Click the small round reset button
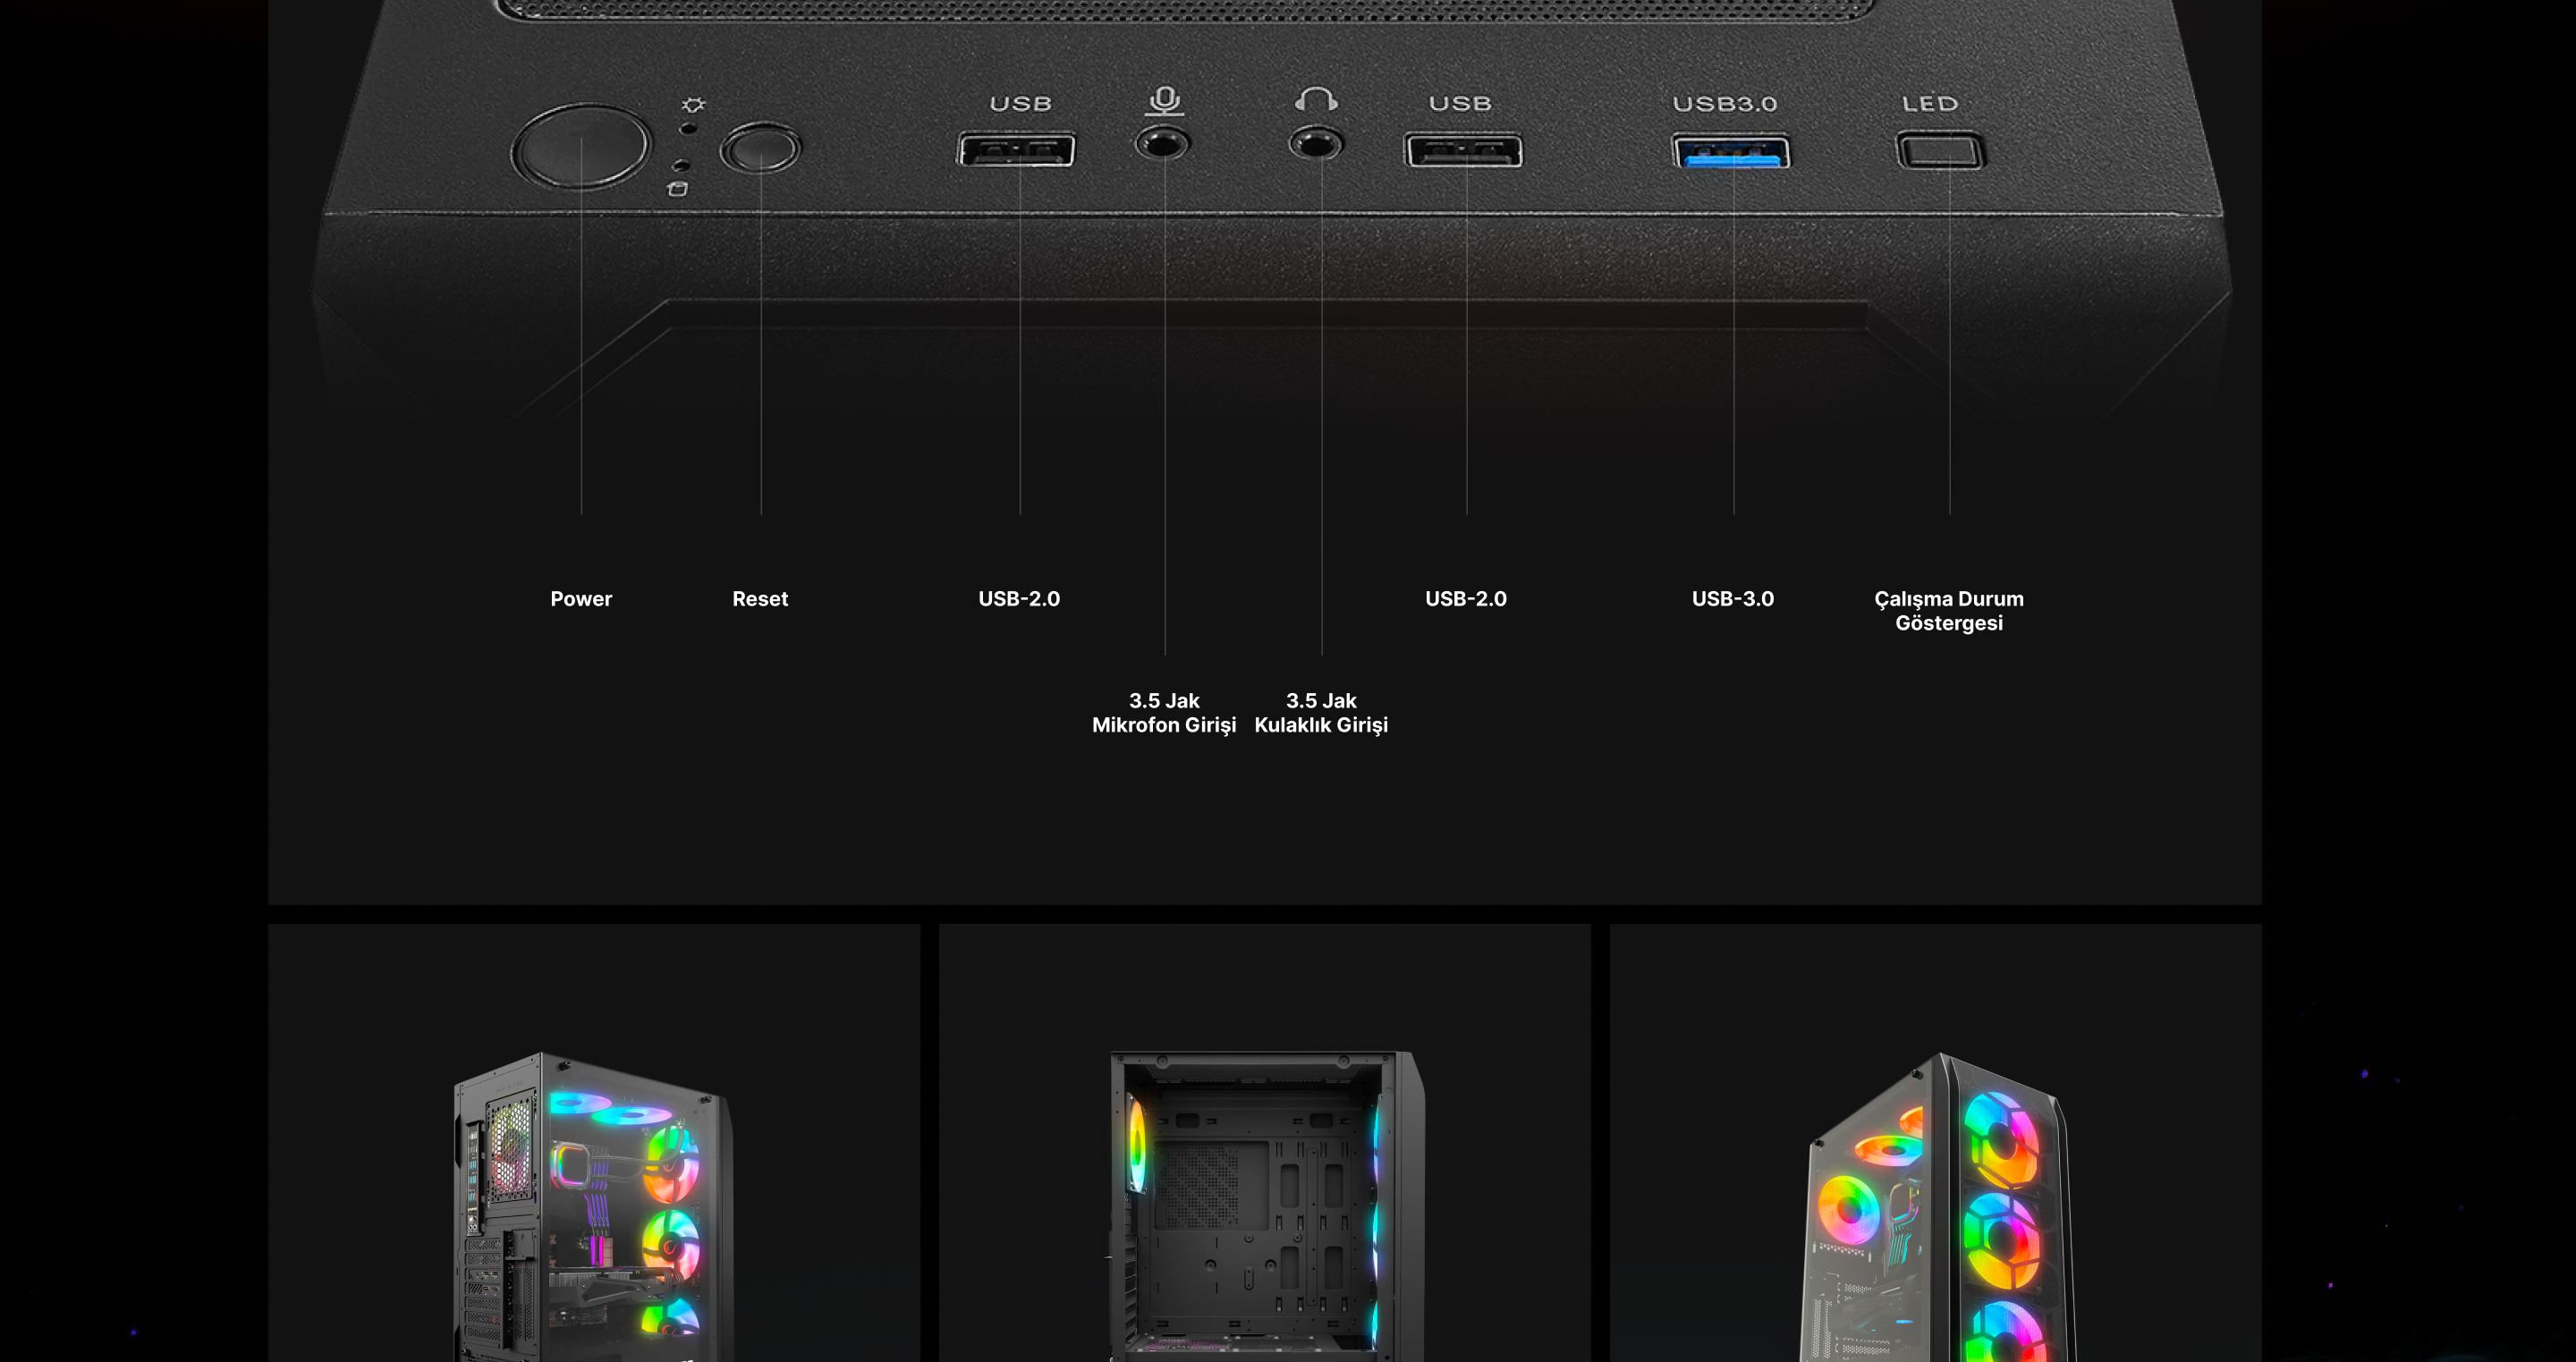Screen dimensions: 2576x1362 [x=760, y=149]
